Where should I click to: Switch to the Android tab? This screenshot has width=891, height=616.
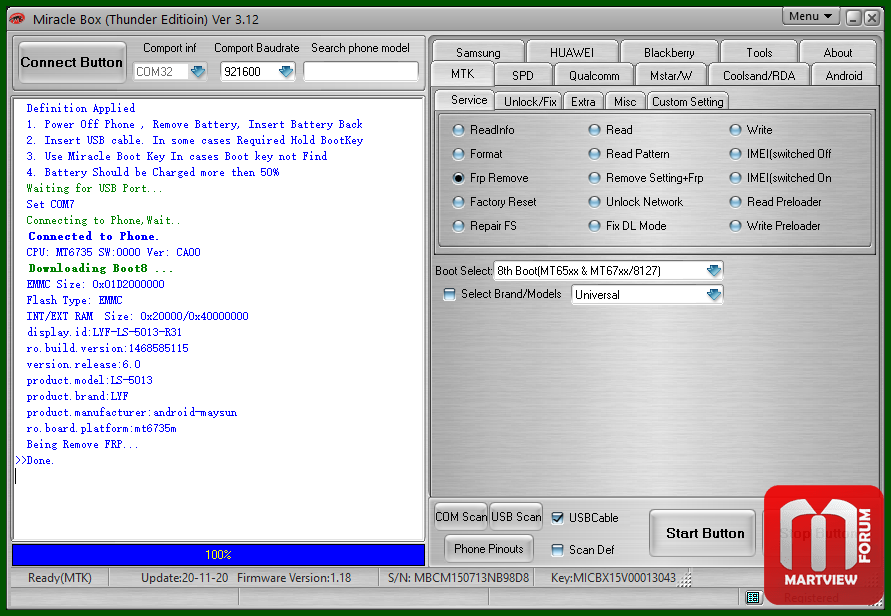coord(843,76)
